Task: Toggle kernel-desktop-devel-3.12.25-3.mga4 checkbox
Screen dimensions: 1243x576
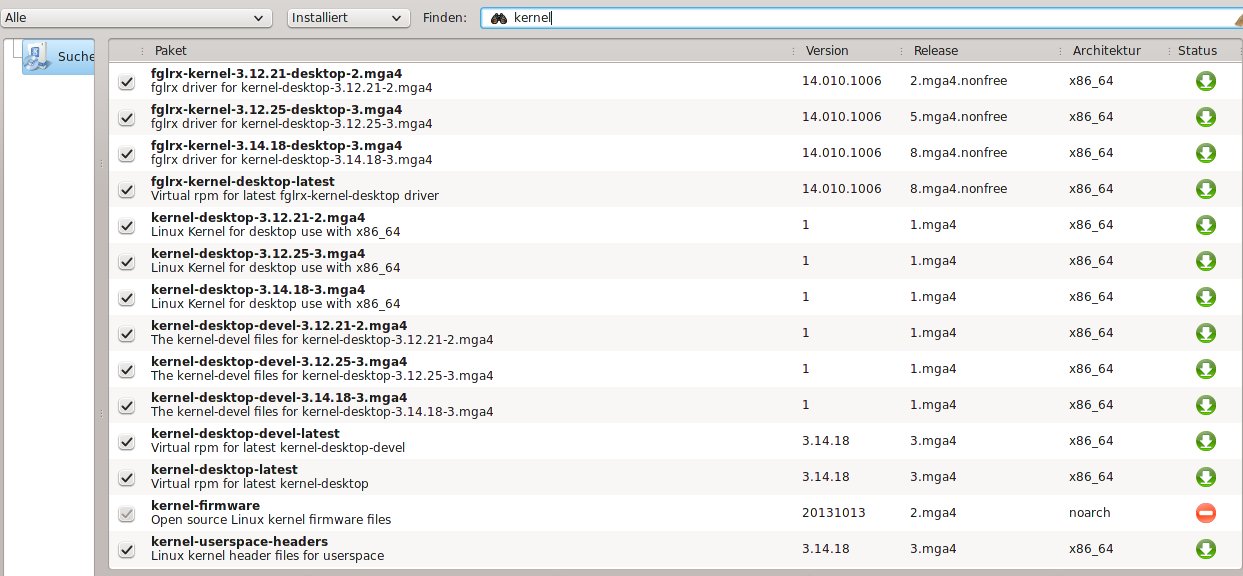Action: pos(126,370)
